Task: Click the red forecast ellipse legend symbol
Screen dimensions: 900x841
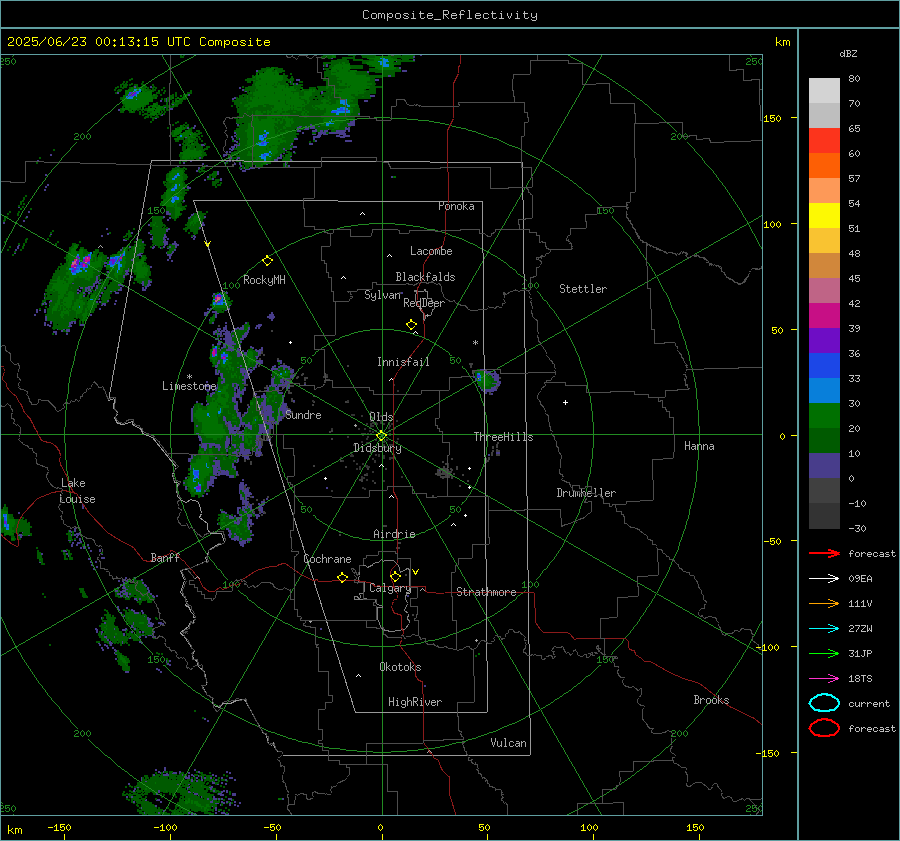Action: coord(824,728)
